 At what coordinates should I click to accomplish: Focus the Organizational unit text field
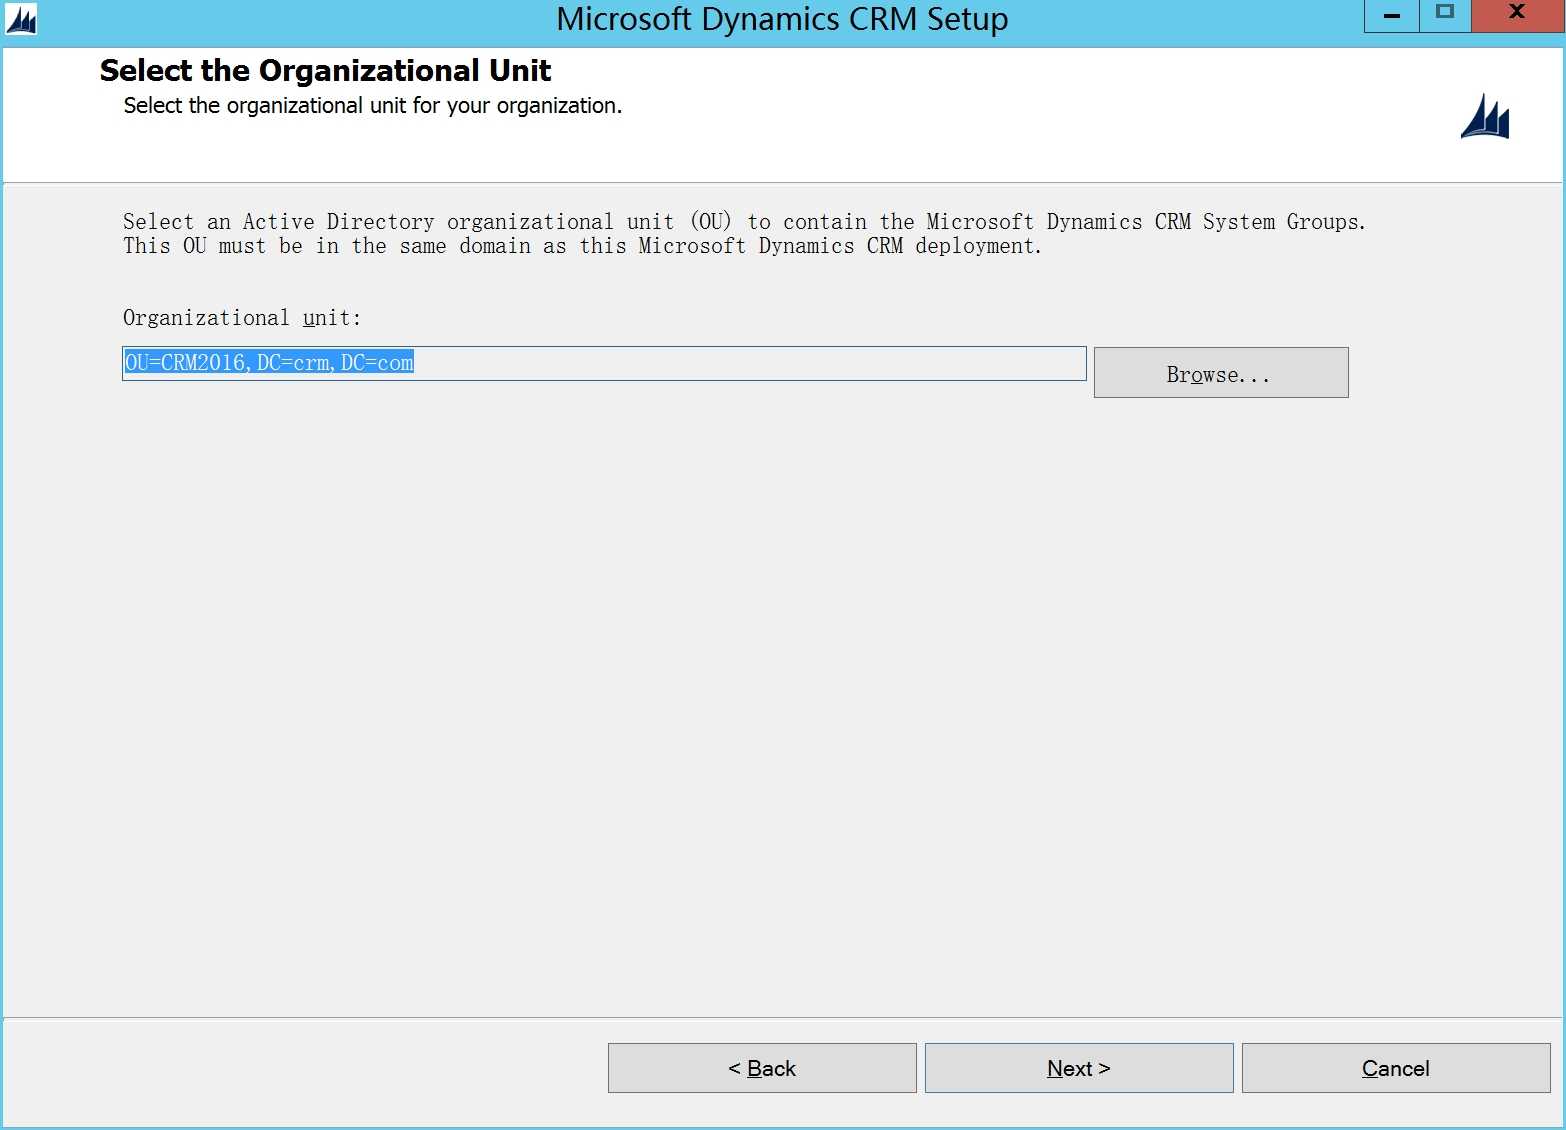pyautogui.click(x=604, y=363)
